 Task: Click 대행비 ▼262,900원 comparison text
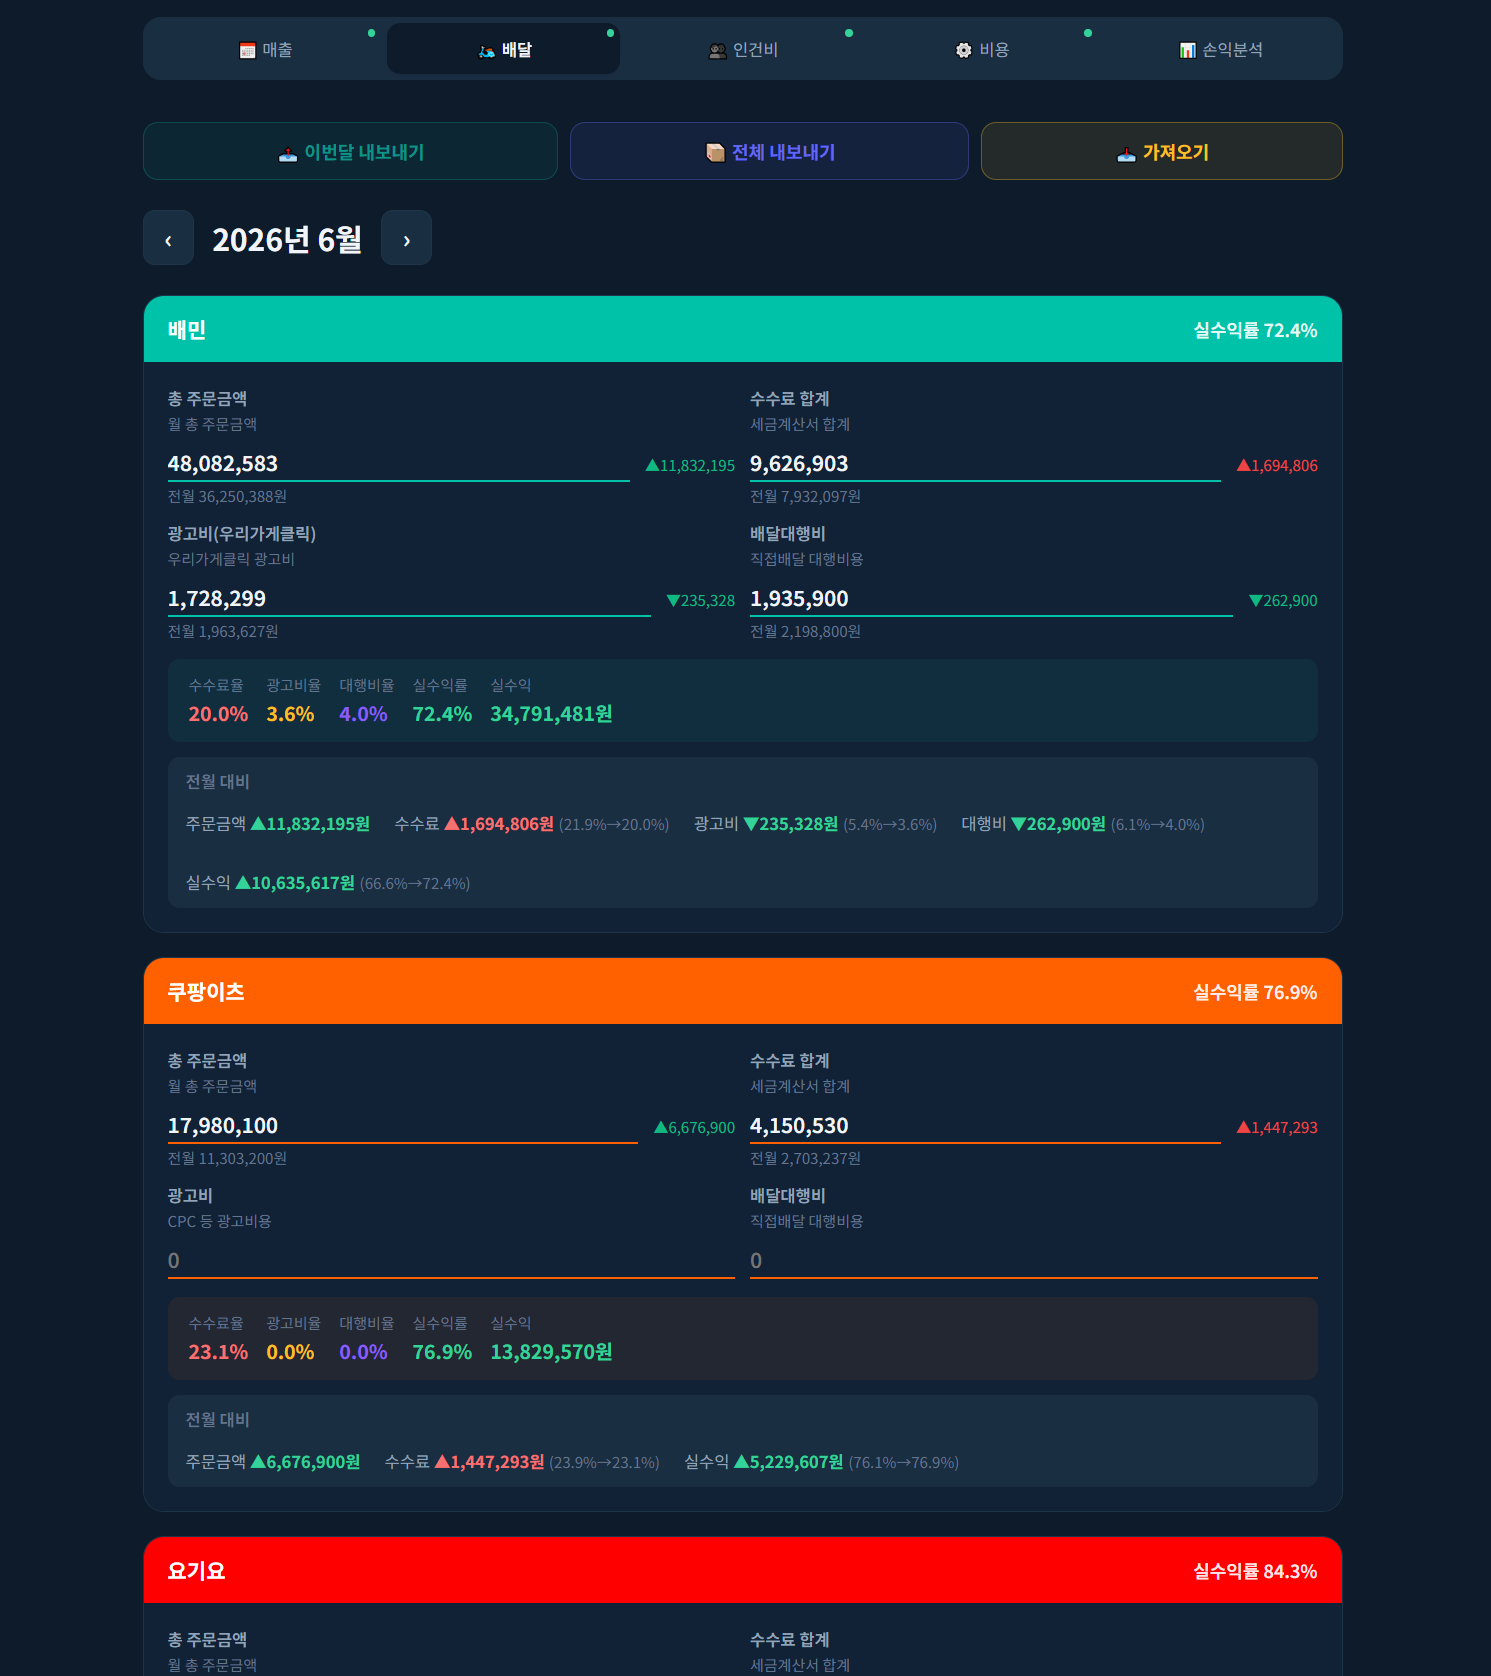coord(1083,824)
